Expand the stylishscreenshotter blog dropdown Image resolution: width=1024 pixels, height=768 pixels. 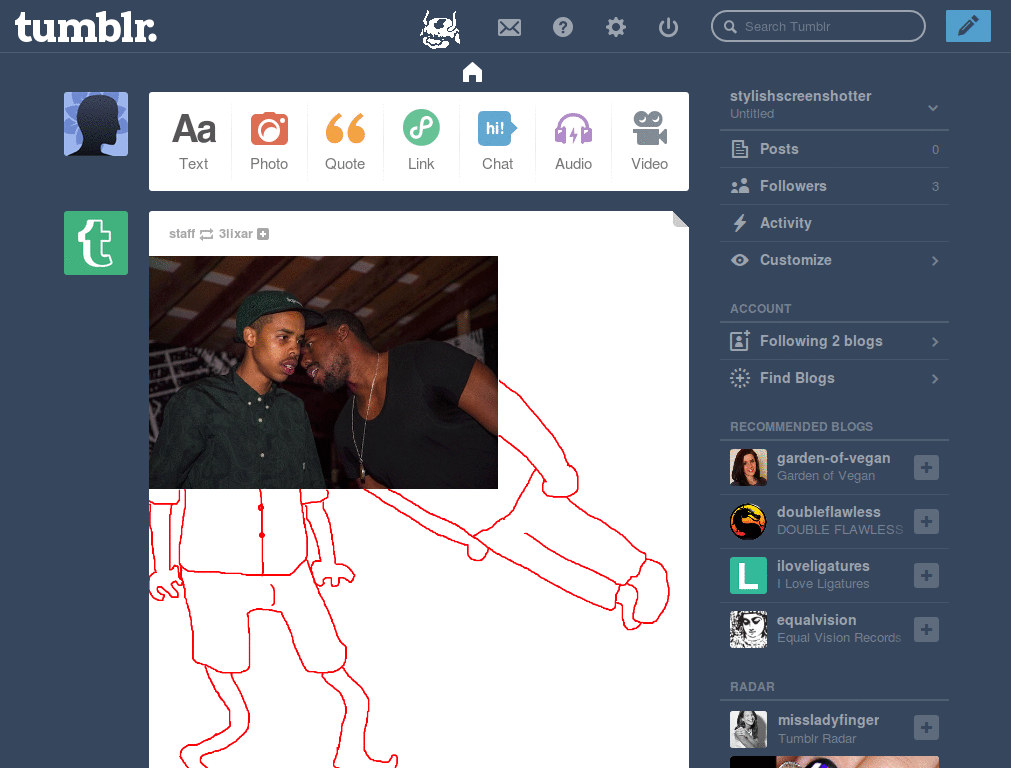pyautogui.click(x=932, y=107)
